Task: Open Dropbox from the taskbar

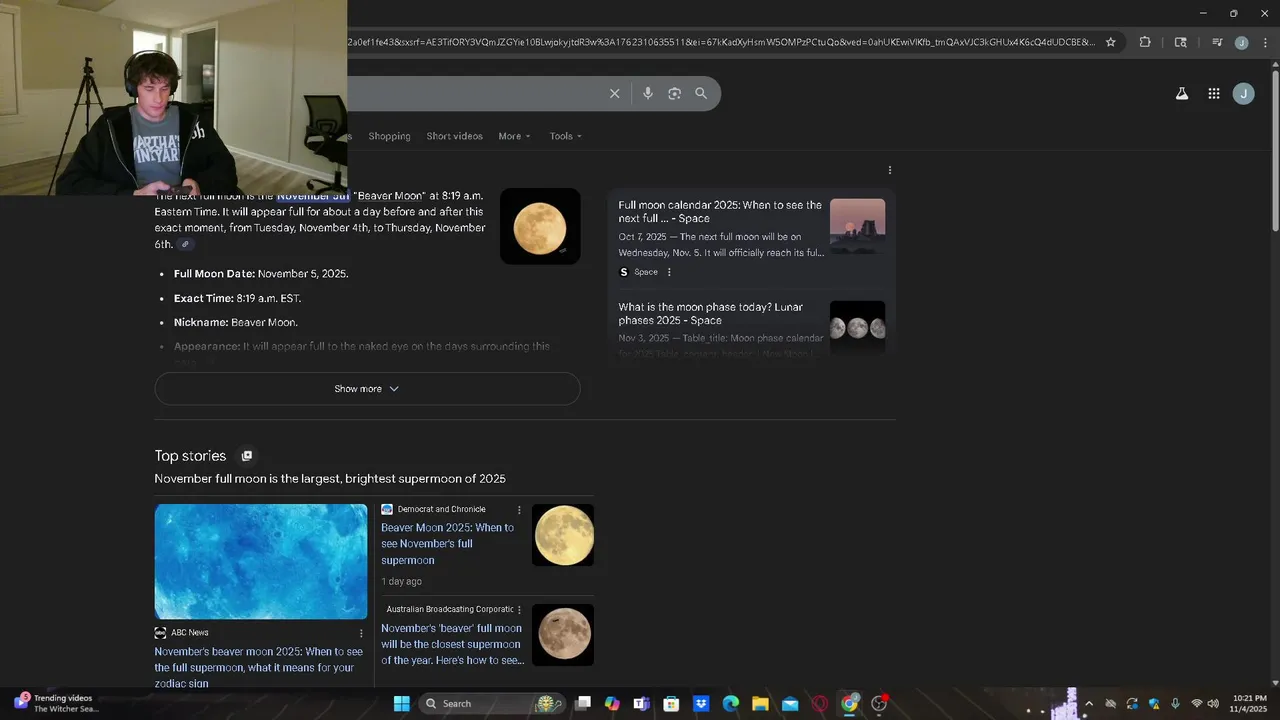Action: point(701,704)
